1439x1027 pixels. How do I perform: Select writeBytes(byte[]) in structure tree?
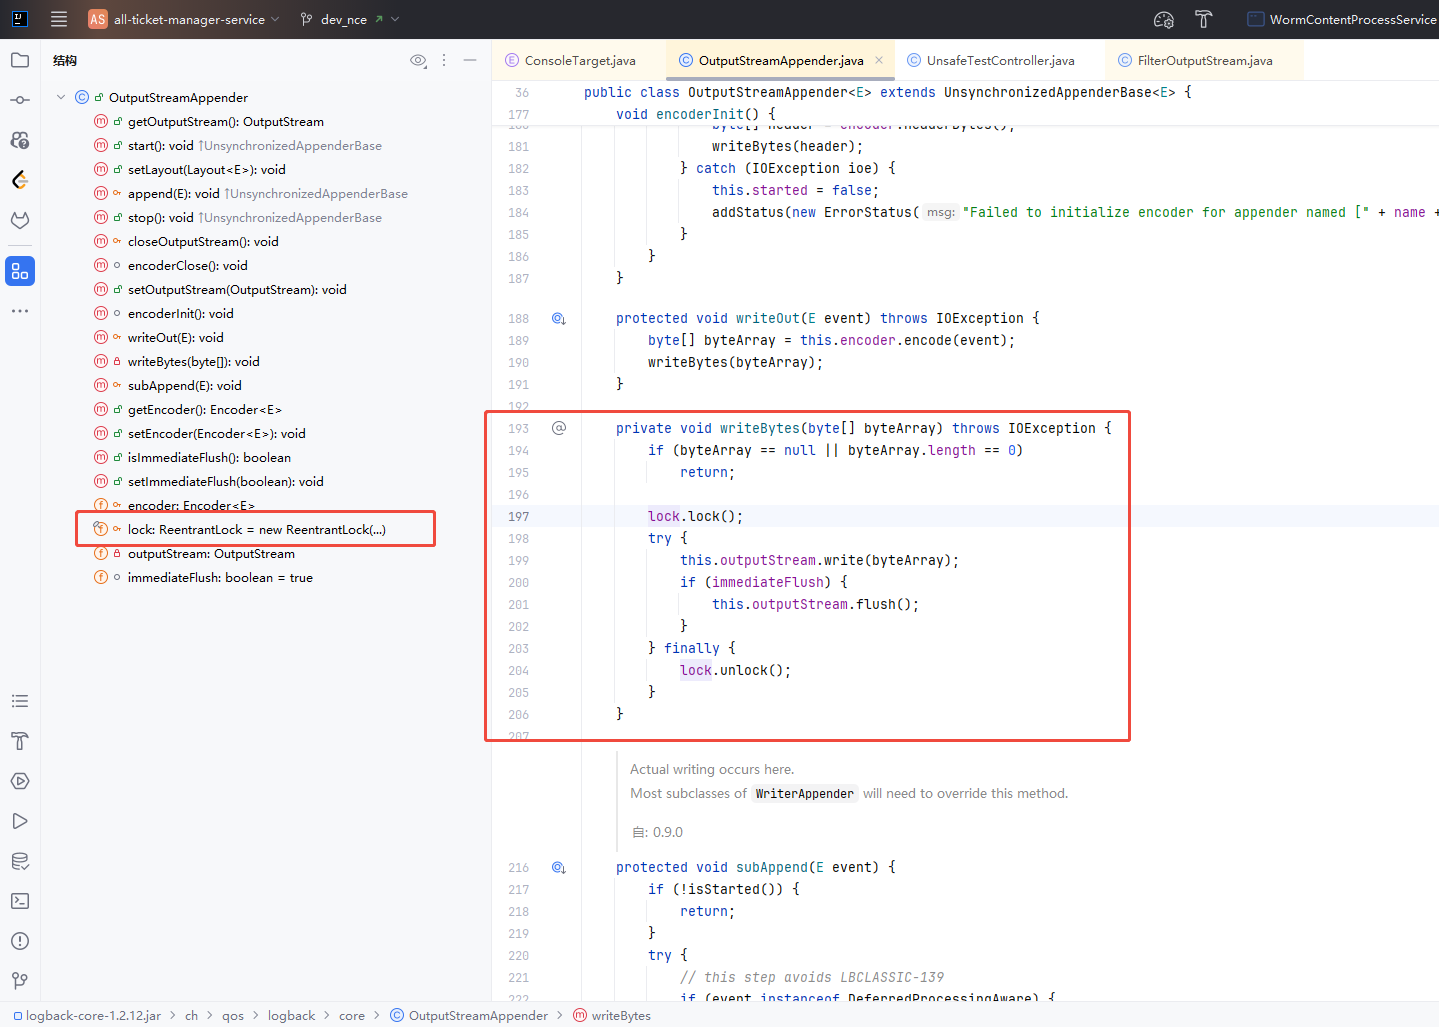pos(193,362)
